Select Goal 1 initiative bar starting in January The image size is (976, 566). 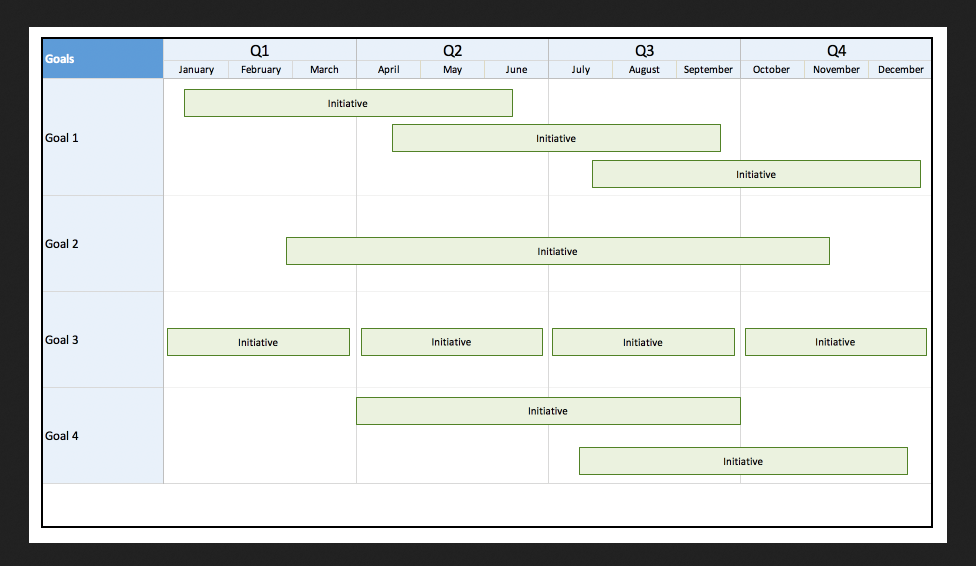click(348, 103)
